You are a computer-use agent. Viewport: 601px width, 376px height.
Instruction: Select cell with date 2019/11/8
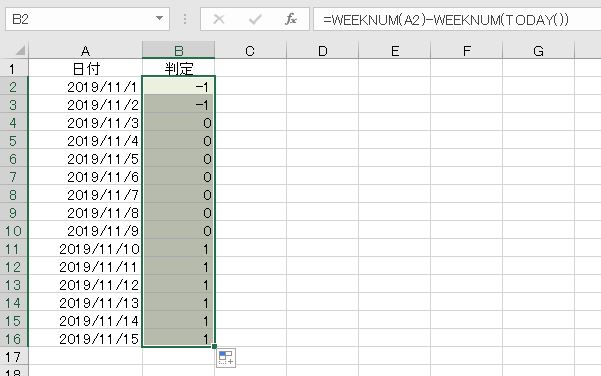click(x=85, y=212)
